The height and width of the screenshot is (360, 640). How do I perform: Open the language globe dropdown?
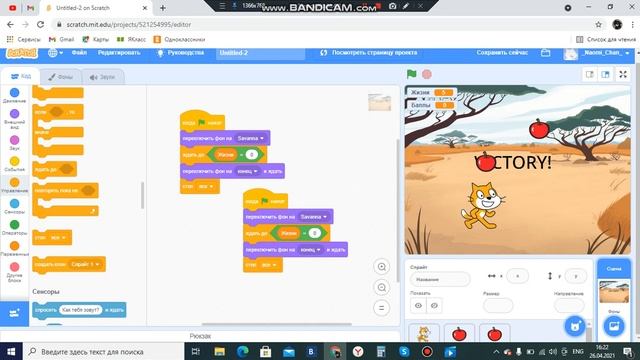[x=56, y=53]
